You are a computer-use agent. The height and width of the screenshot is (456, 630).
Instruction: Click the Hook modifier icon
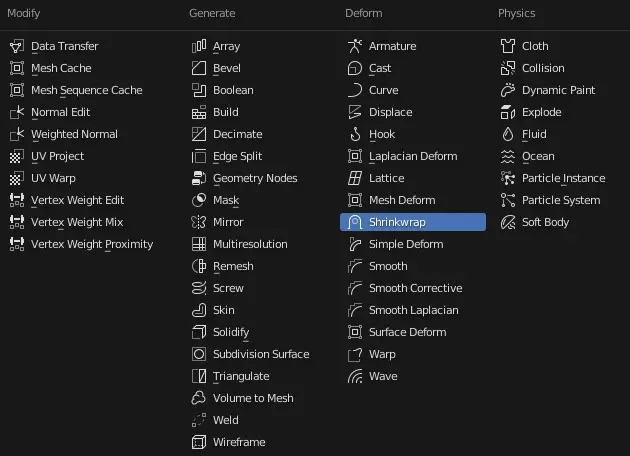click(355, 134)
